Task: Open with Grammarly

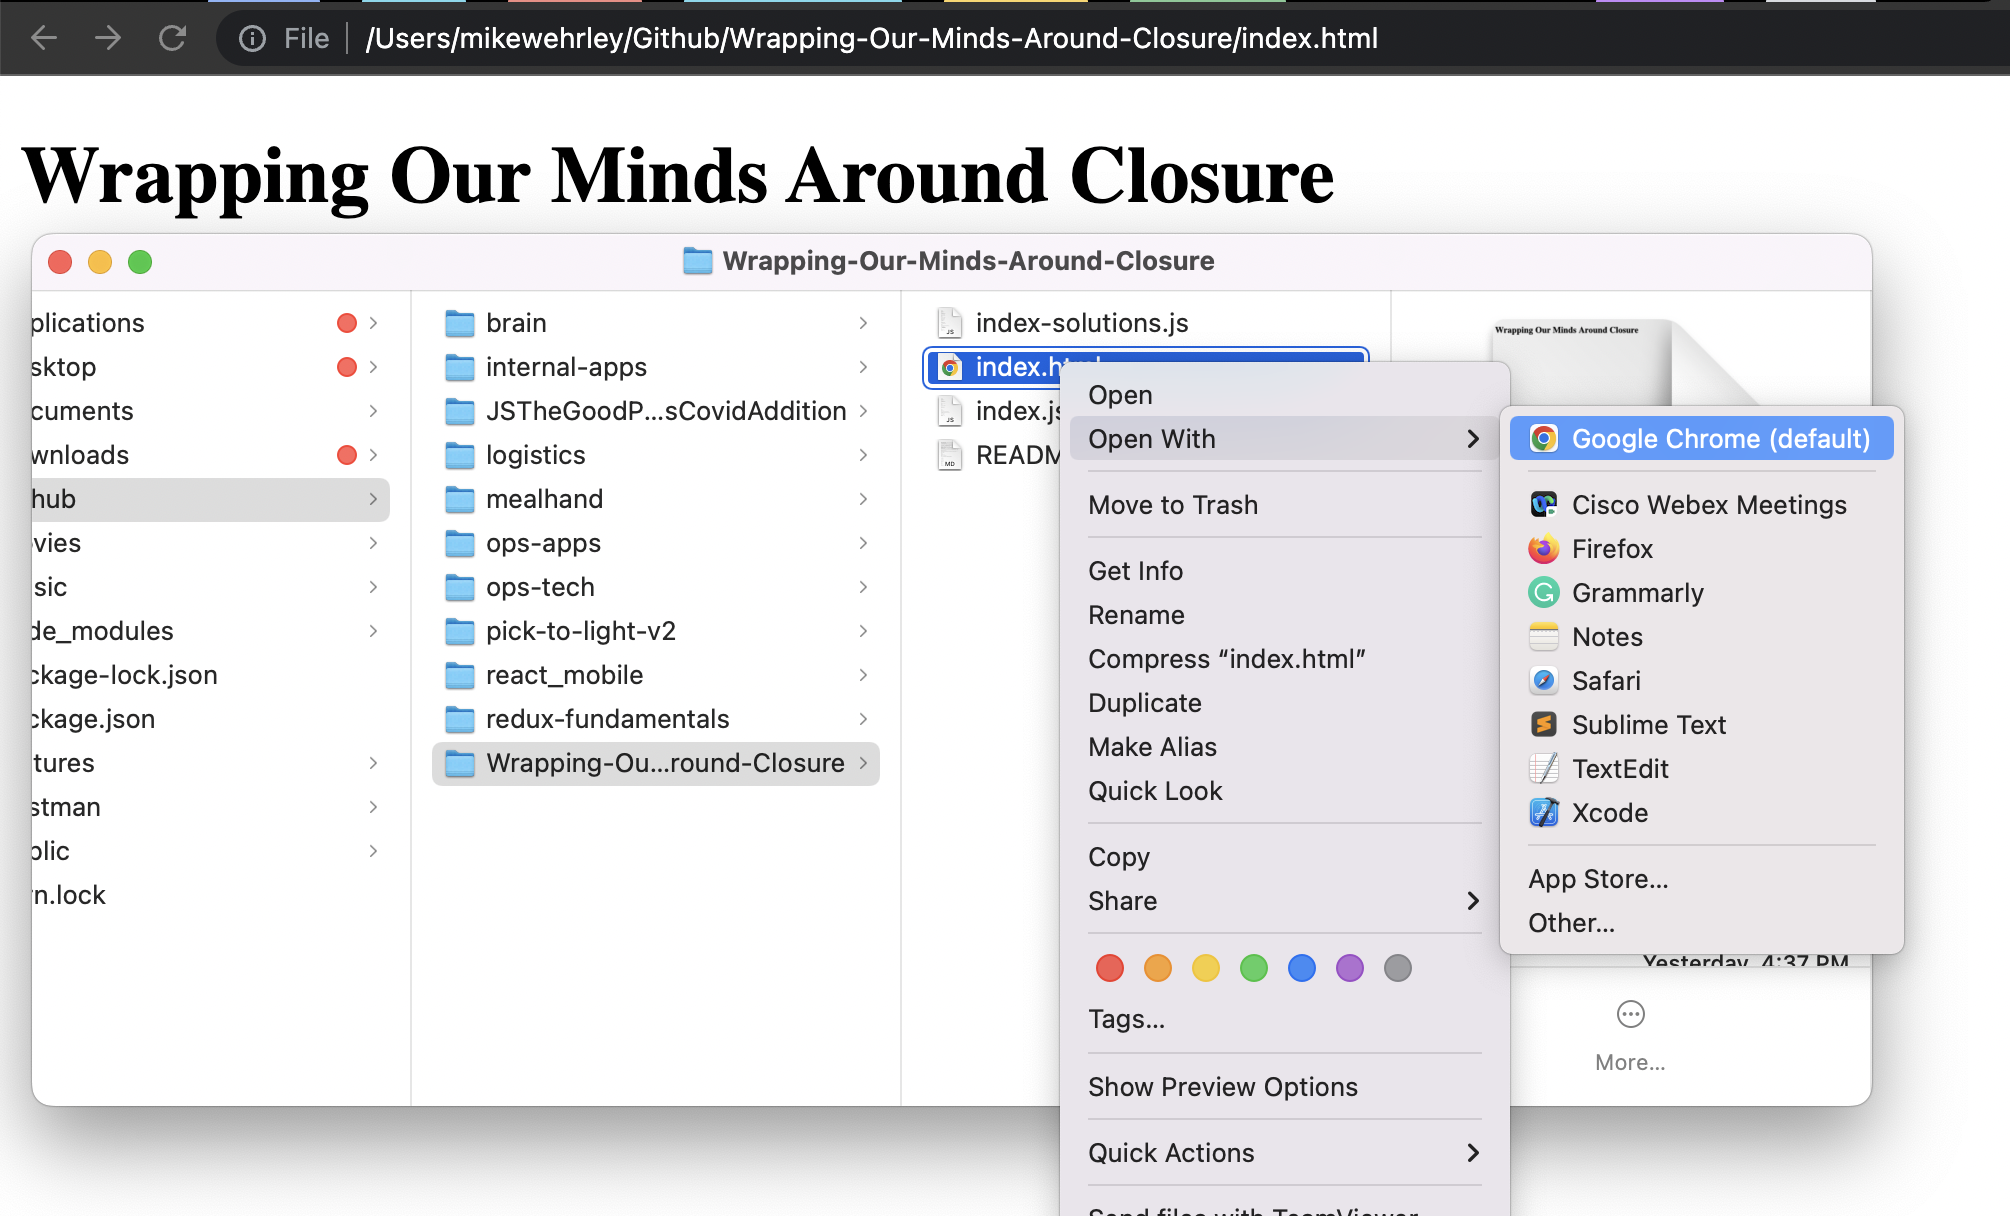Action: (1637, 593)
